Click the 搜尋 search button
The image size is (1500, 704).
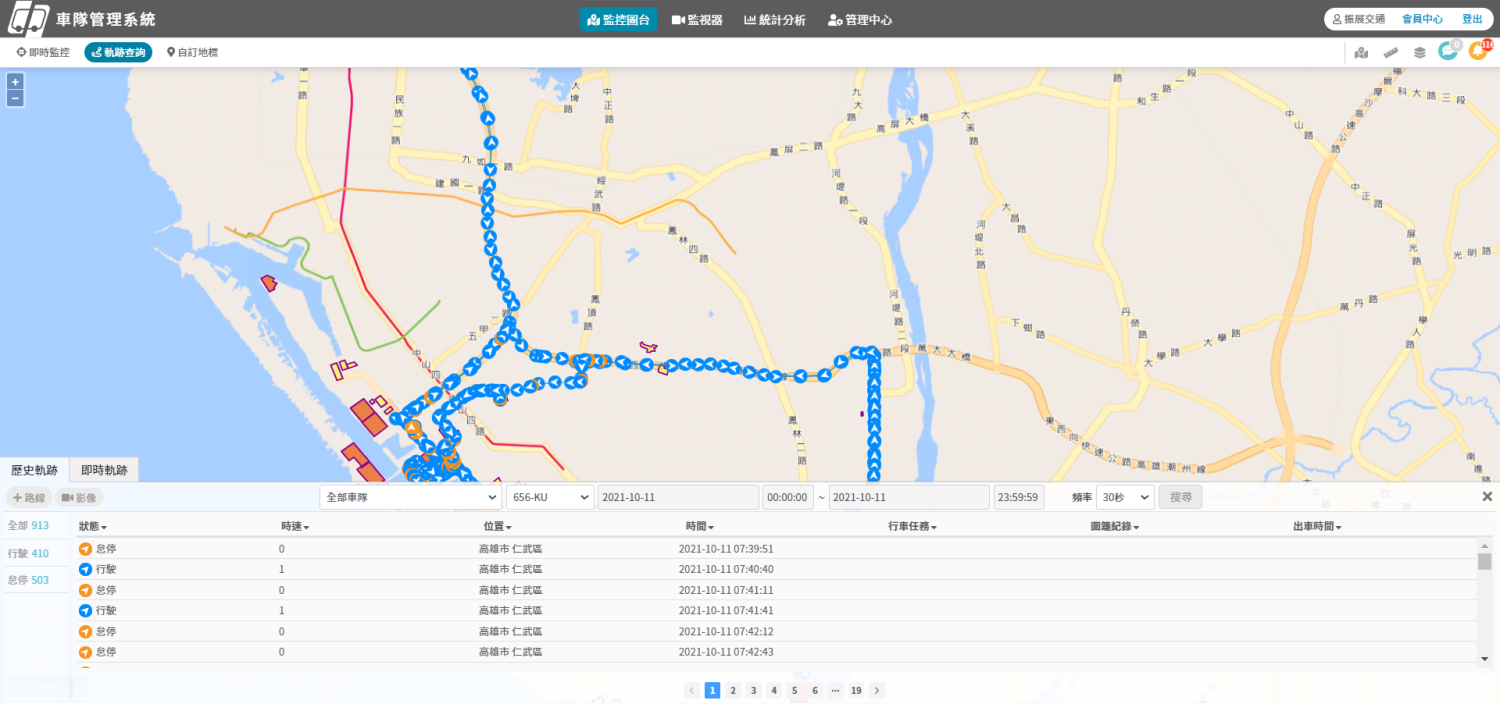pos(1180,497)
